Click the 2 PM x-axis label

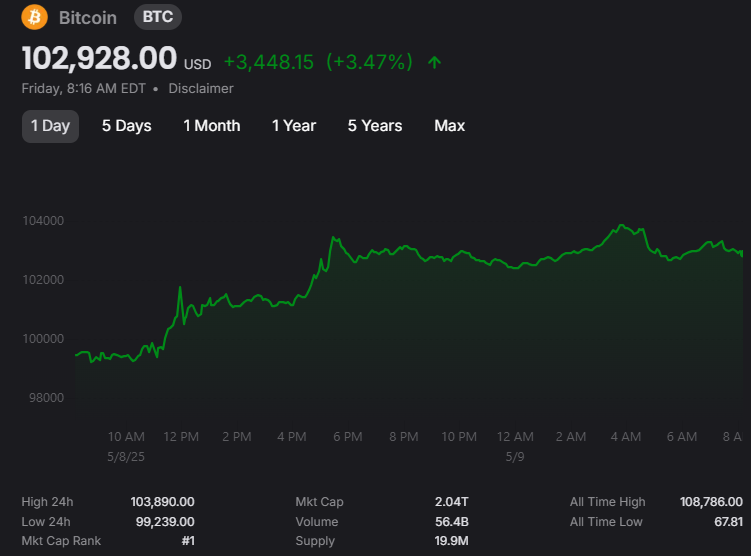[x=237, y=437]
